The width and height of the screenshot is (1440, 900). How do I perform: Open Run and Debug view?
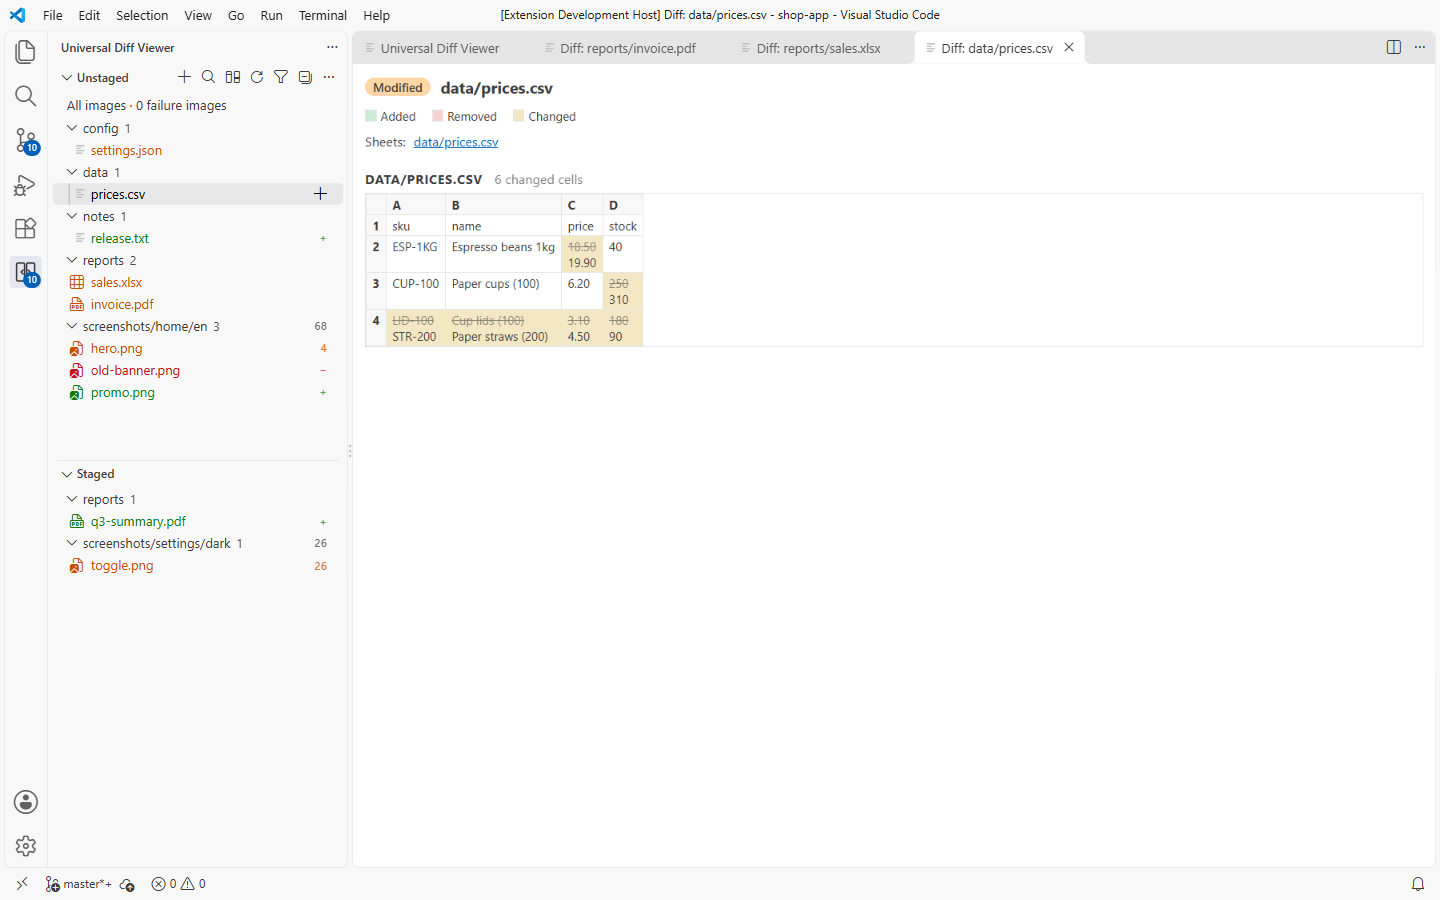tap(26, 184)
